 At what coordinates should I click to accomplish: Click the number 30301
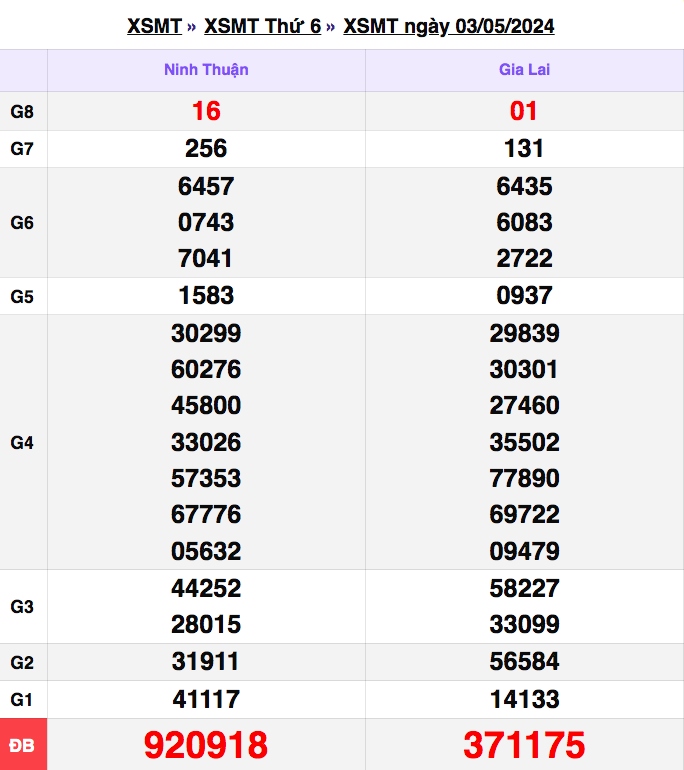pos(523,369)
